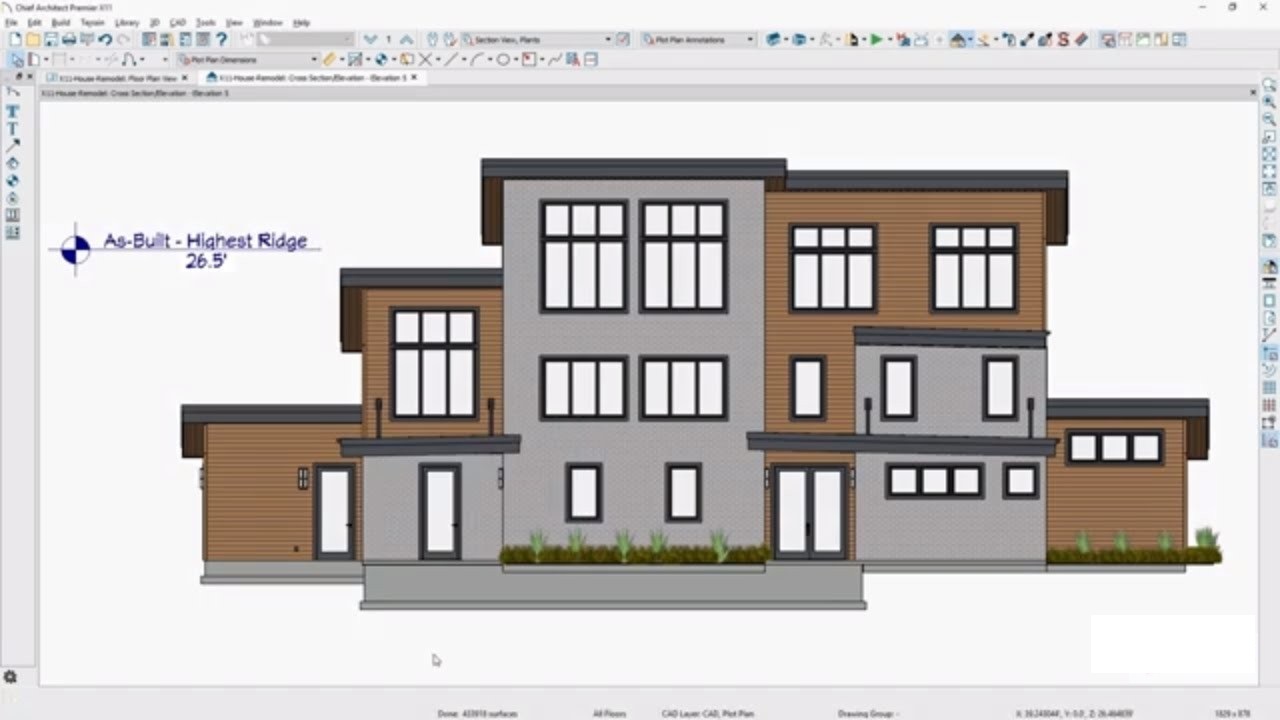The width and height of the screenshot is (1280, 720).
Task: Choose the Select Objects arrow tool
Action: click(x=17, y=59)
